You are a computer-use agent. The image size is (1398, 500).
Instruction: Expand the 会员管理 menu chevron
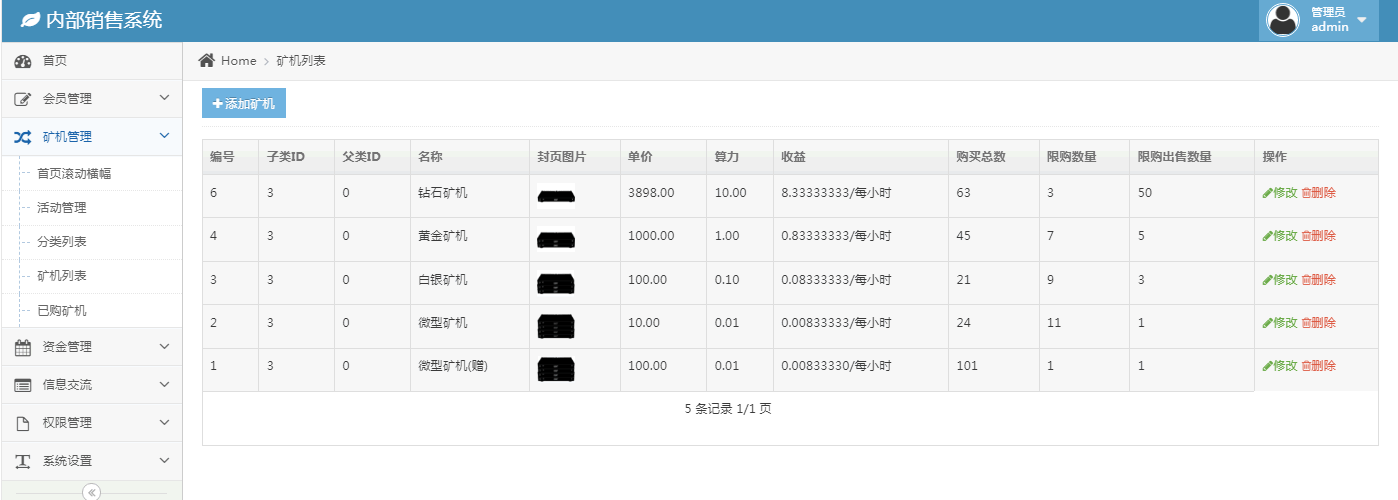pyautogui.click(x=165, y=98)
